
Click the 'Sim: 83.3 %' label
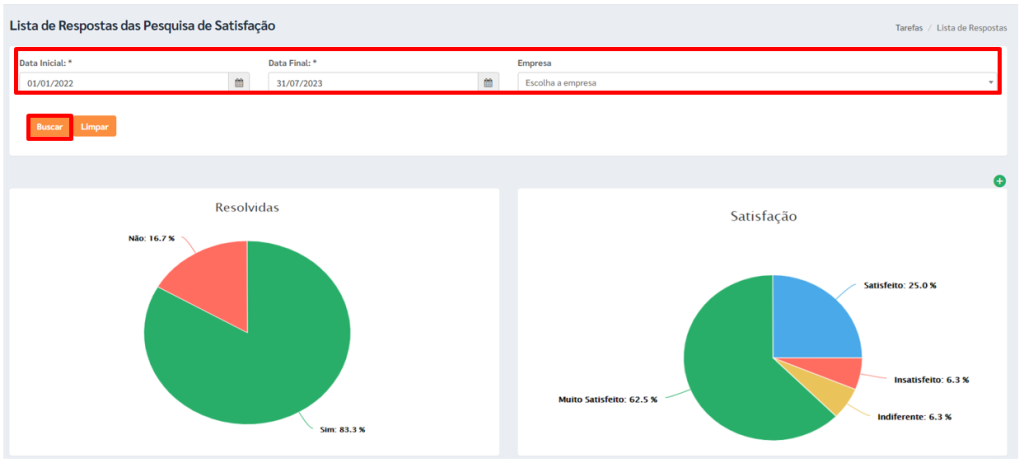343,430
